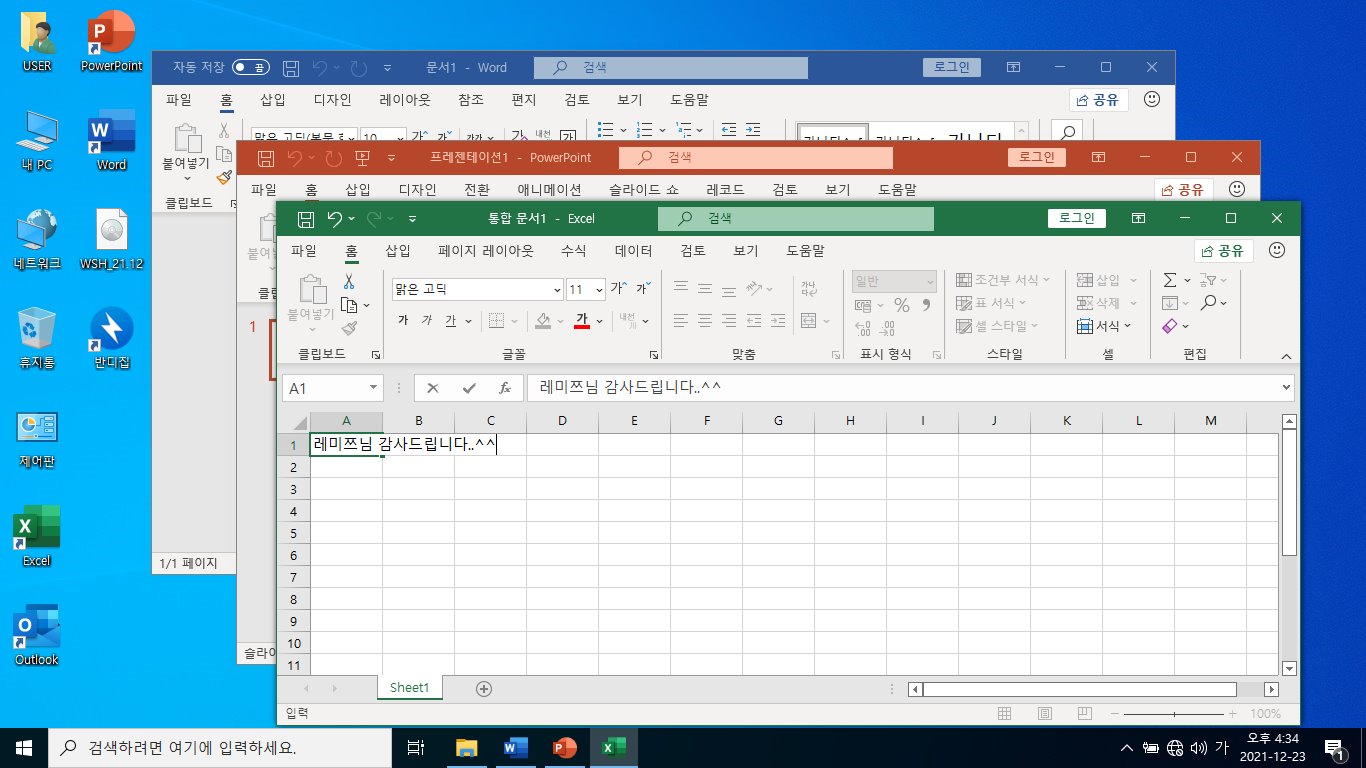The width and height of the screenshot is (1366, 768).
Task: Click the 로그인 button in the Word window
Action: pyautogui.click(x=952, y=67)
